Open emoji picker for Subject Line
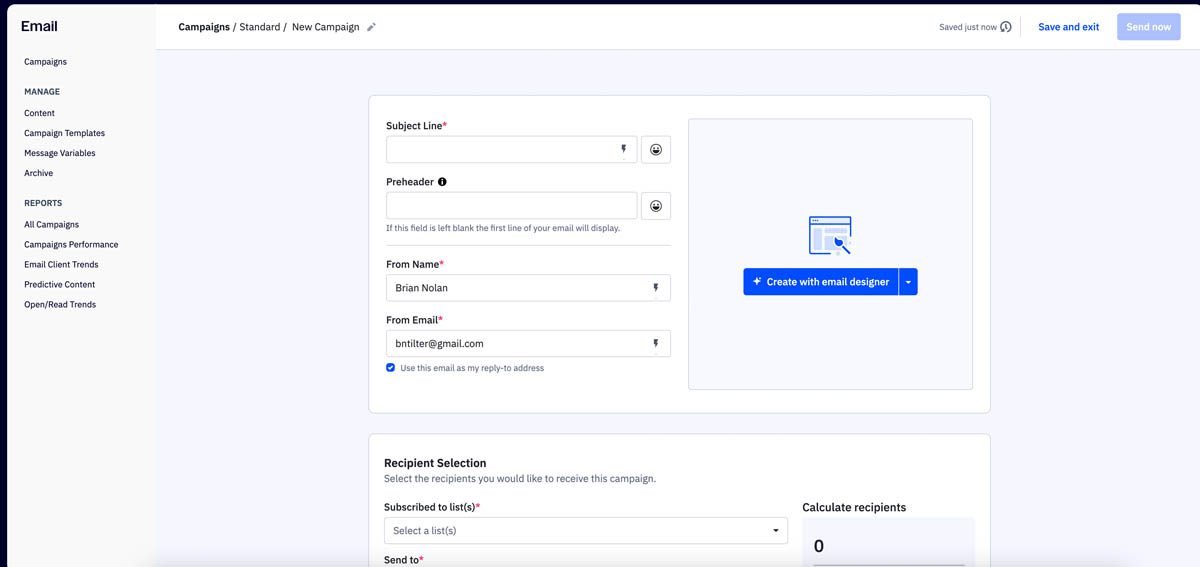1200x567 pixels. [656, 150]
